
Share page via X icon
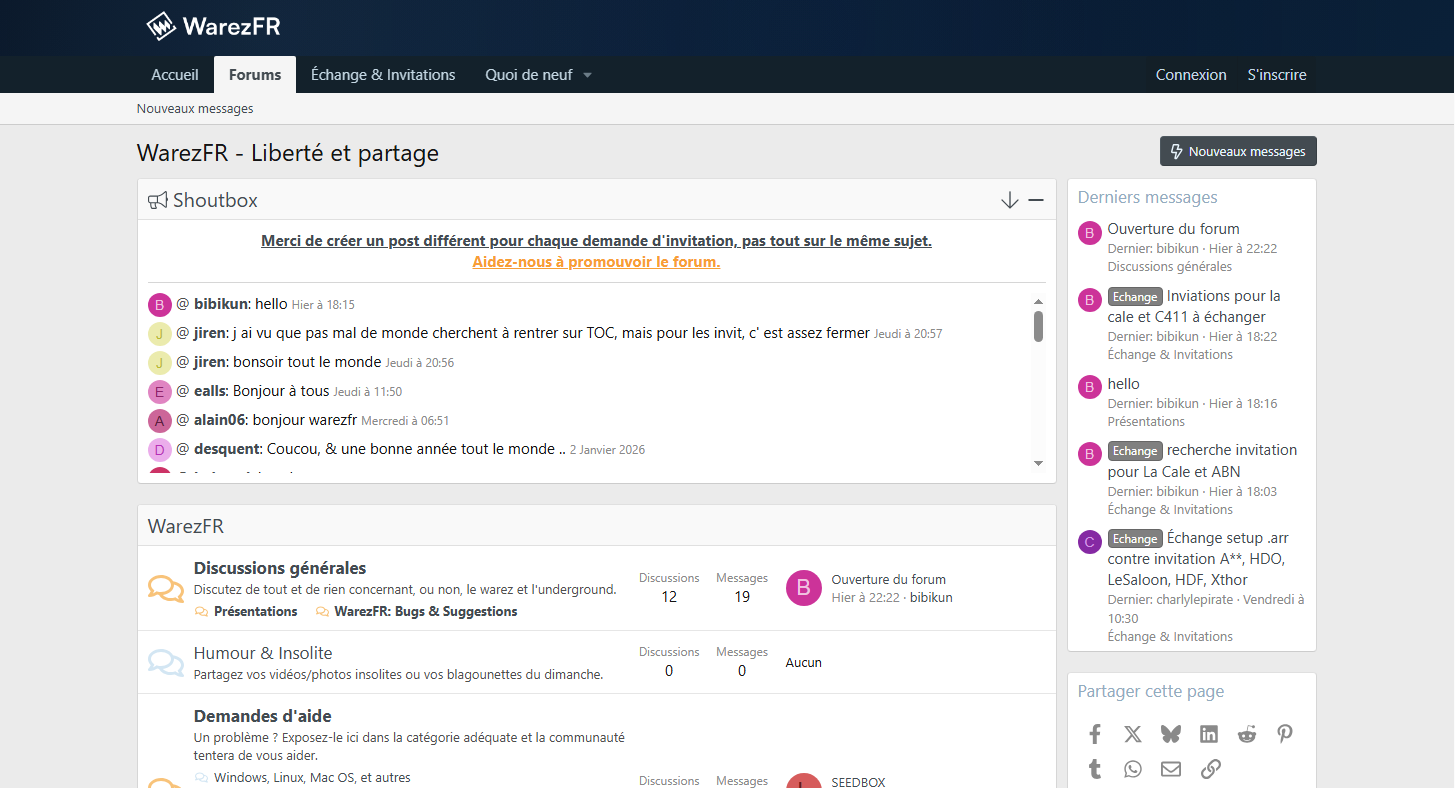pyautogui.click(x=1133, y=734)
